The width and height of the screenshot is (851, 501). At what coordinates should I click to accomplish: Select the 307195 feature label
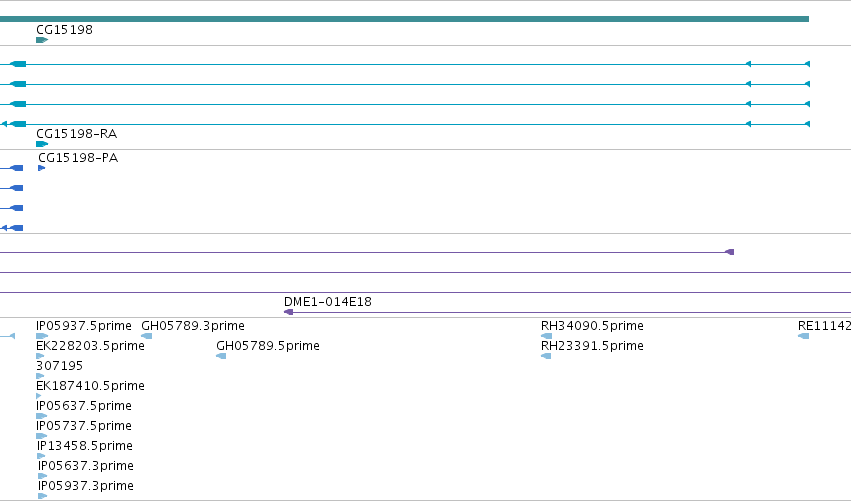(59, 366)
